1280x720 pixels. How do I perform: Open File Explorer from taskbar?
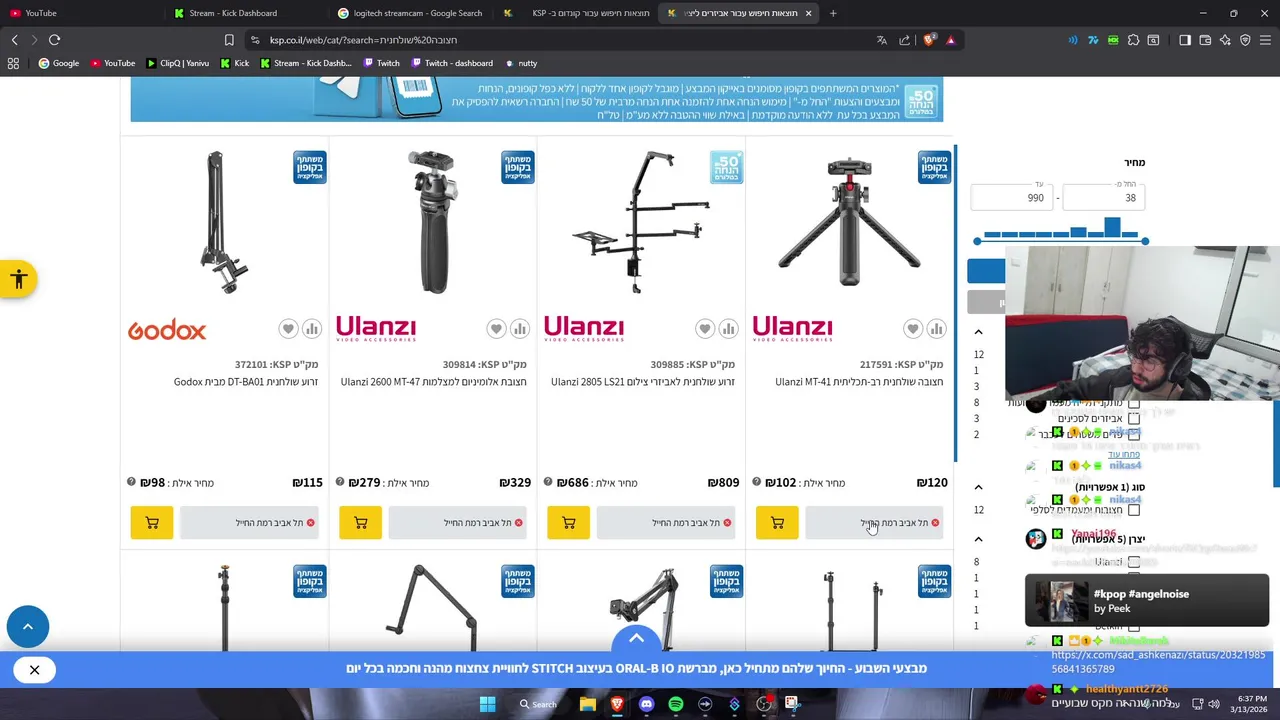coord(588,704)
